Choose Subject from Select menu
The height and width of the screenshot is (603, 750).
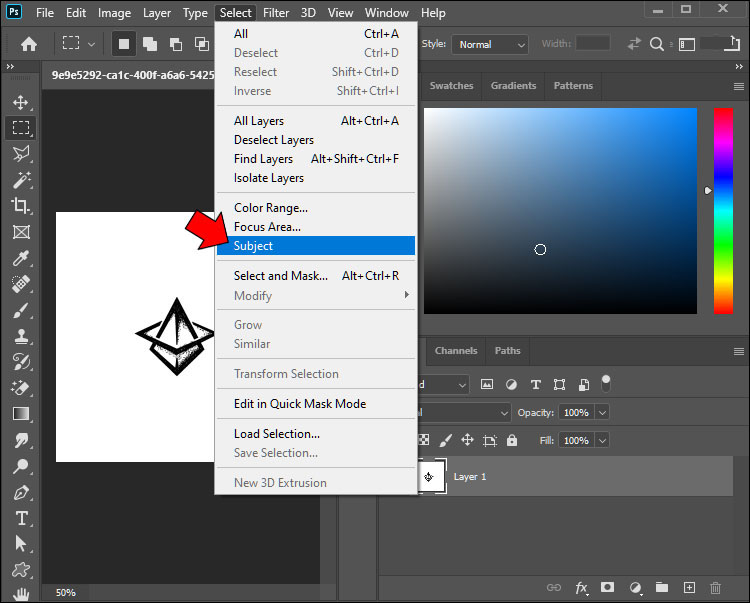tap(316, 246)
